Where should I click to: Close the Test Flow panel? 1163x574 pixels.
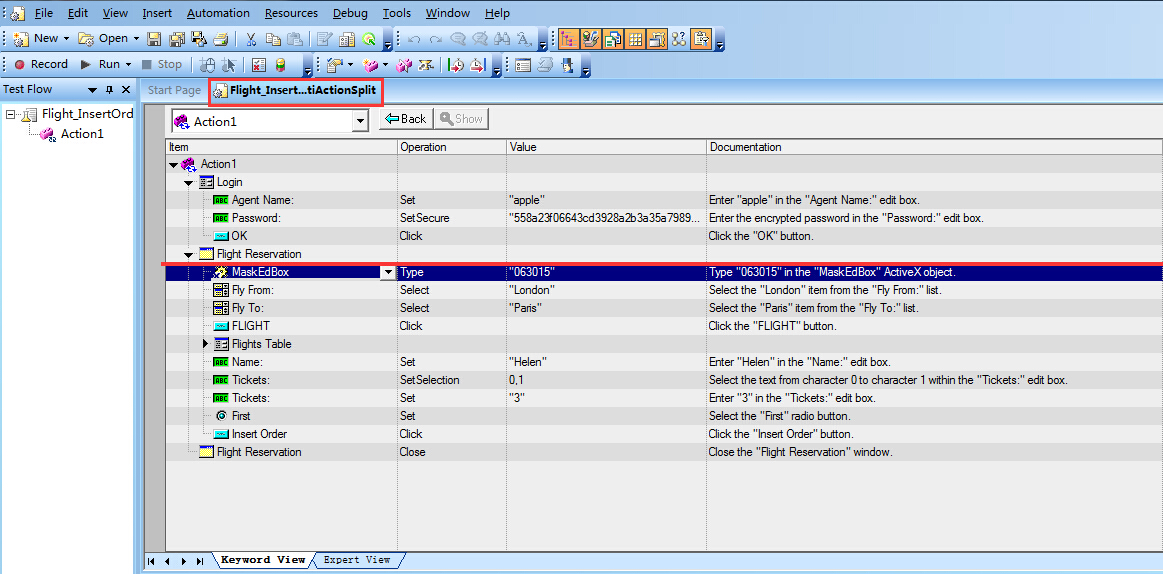126,90
